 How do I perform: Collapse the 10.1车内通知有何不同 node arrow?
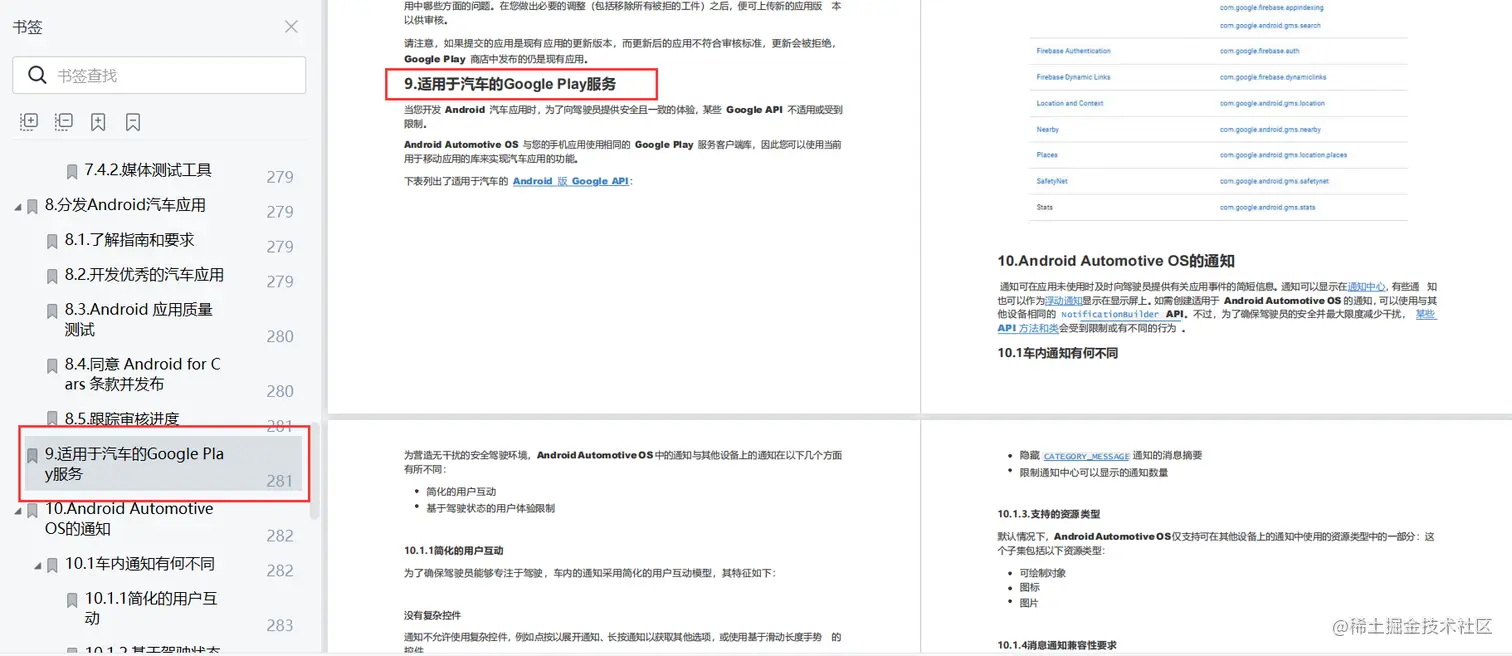coord(38,566)
